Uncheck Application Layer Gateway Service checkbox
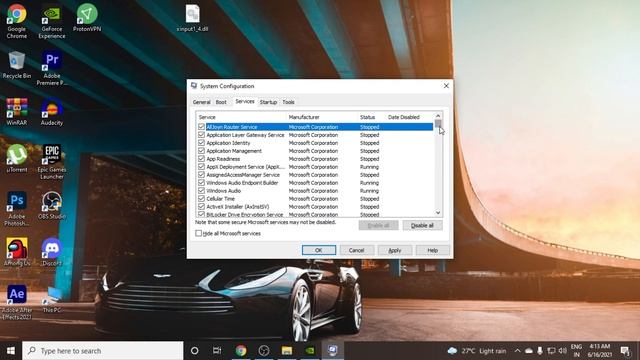This screenshot has height=360, width=640. click(201, 135)
